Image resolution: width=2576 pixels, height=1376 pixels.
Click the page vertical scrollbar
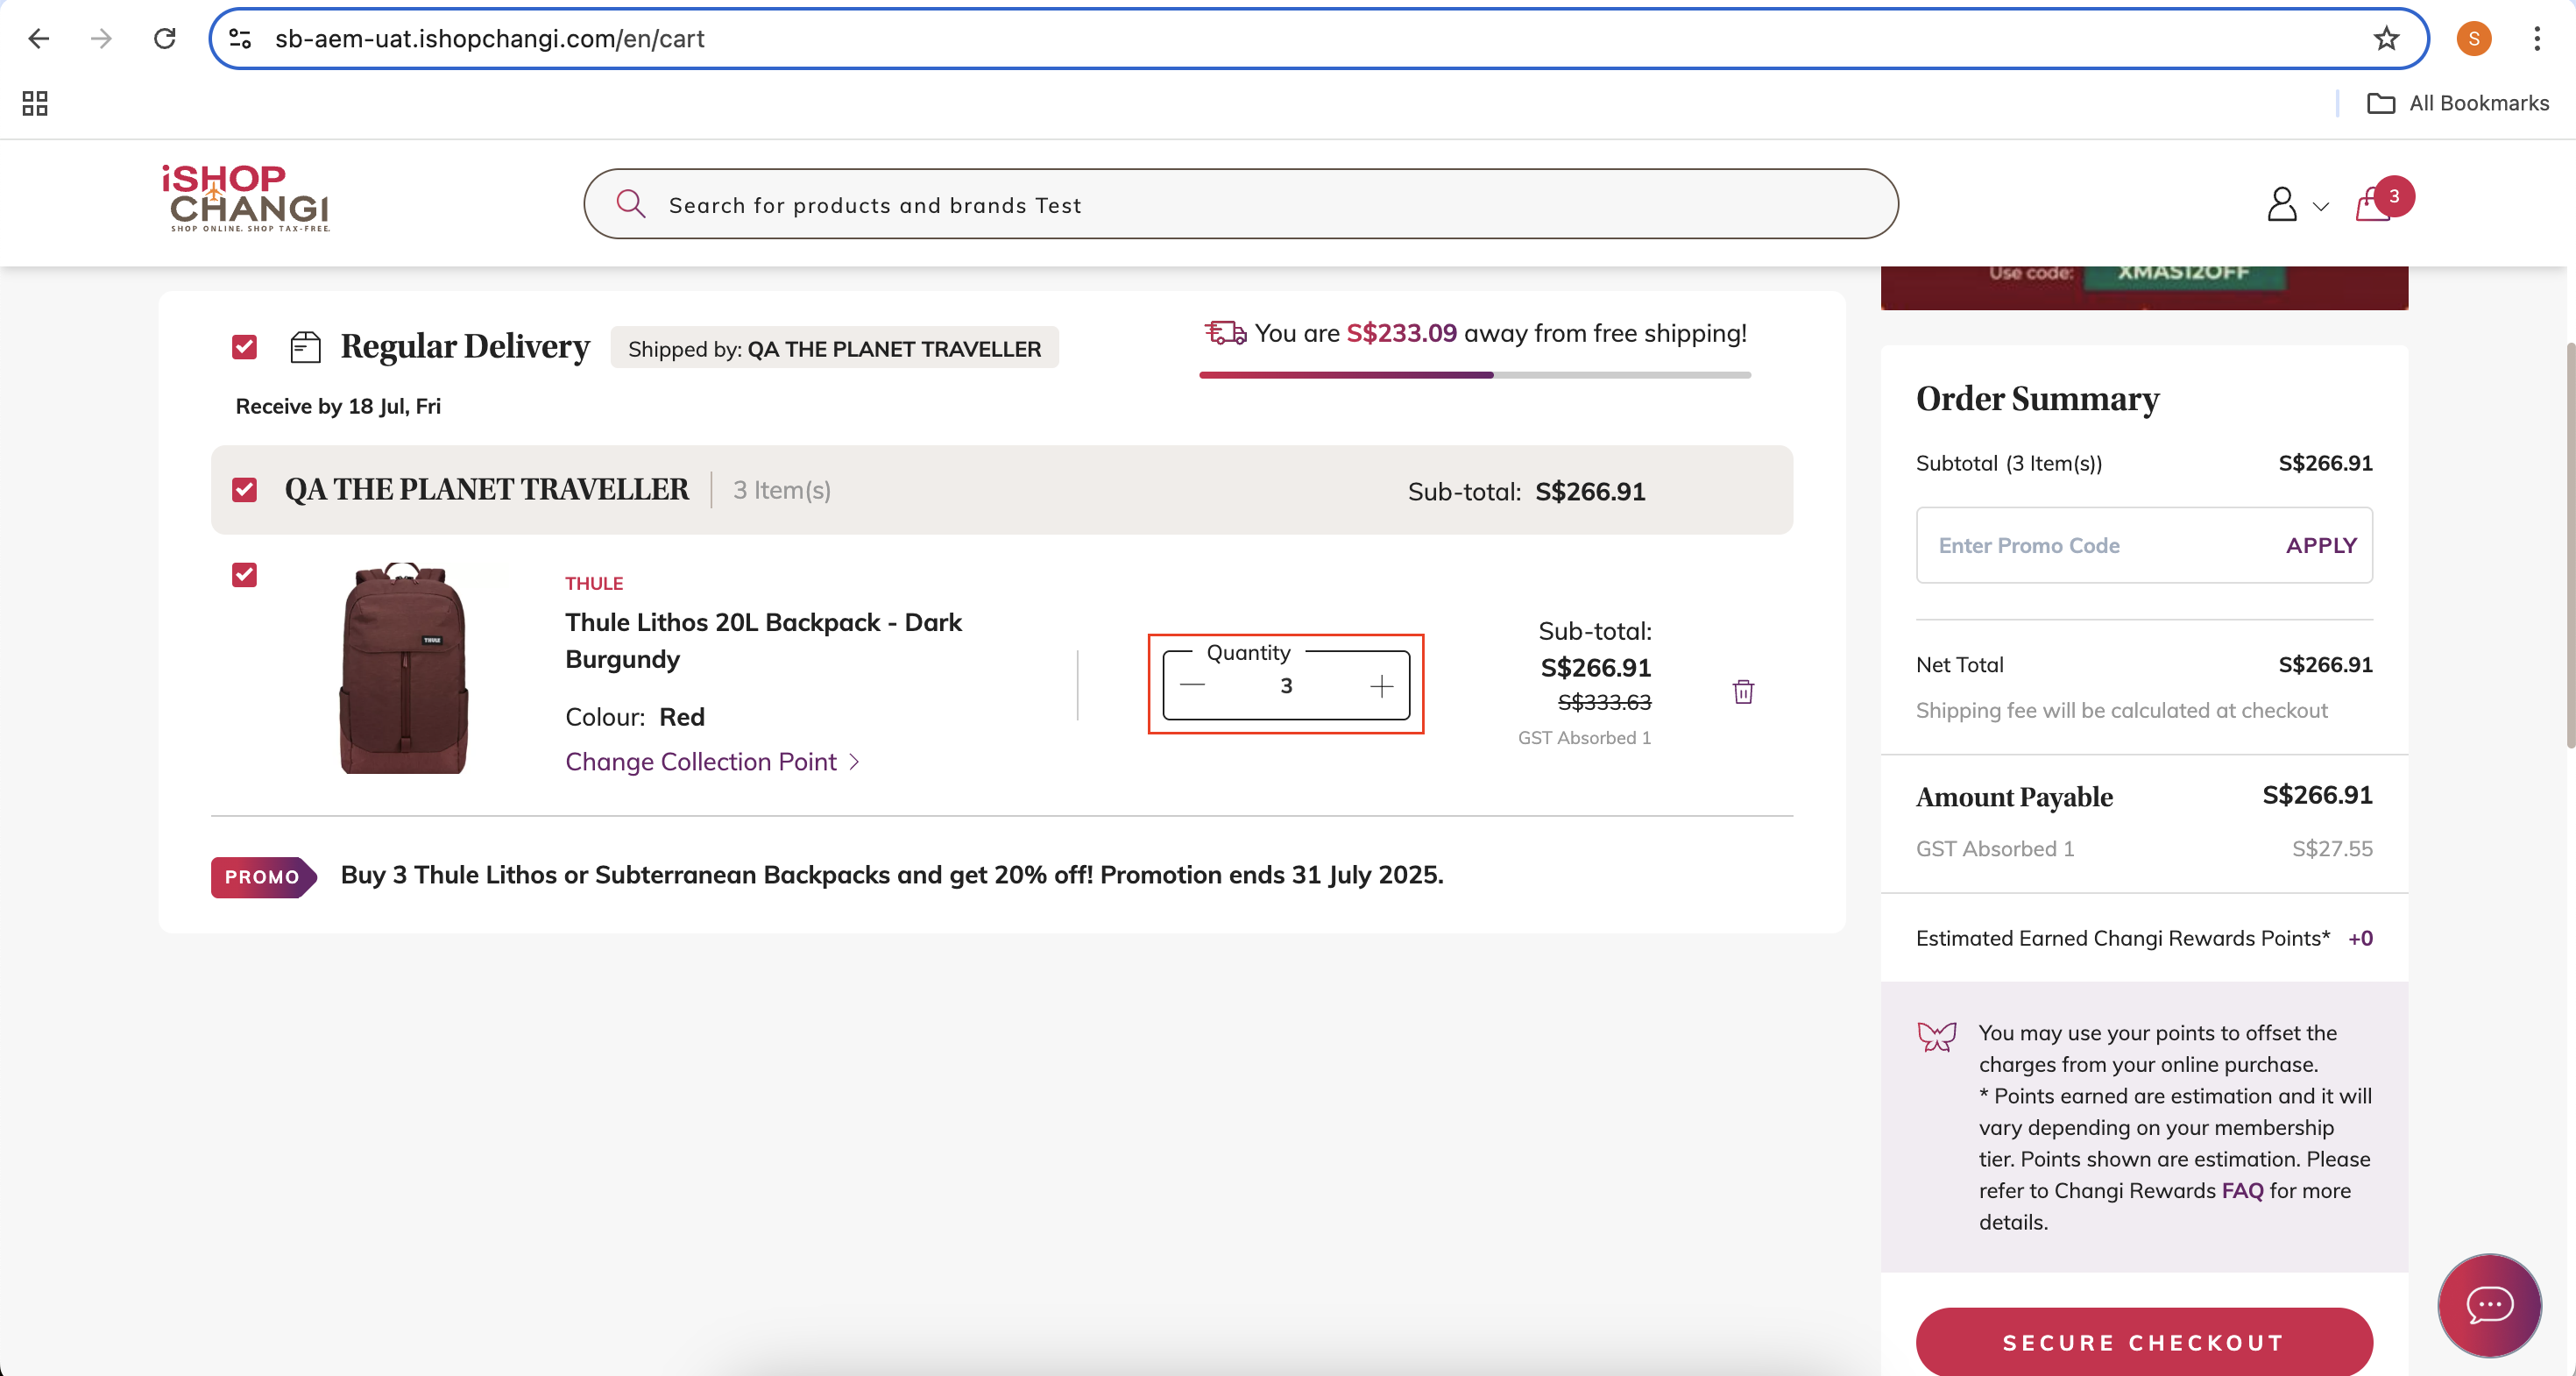click(2569, 545)
